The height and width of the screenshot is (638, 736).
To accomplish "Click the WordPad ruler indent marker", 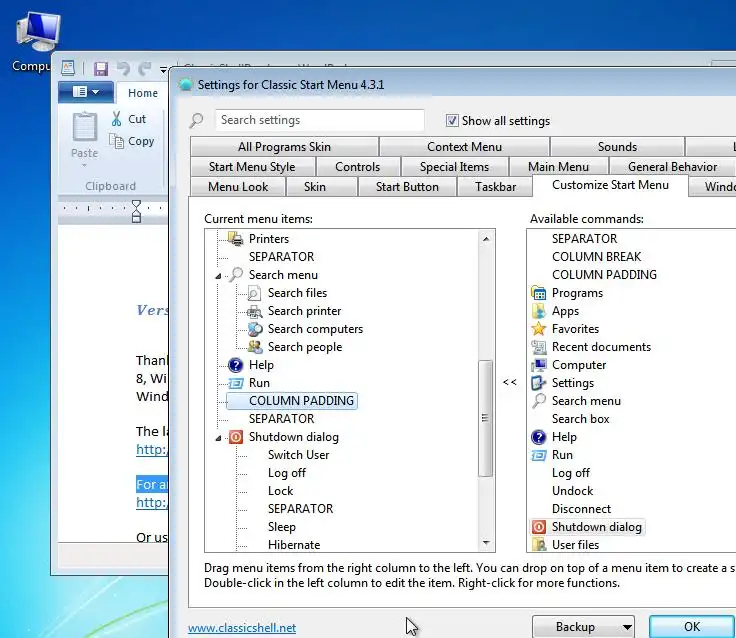I will point(136,211).
